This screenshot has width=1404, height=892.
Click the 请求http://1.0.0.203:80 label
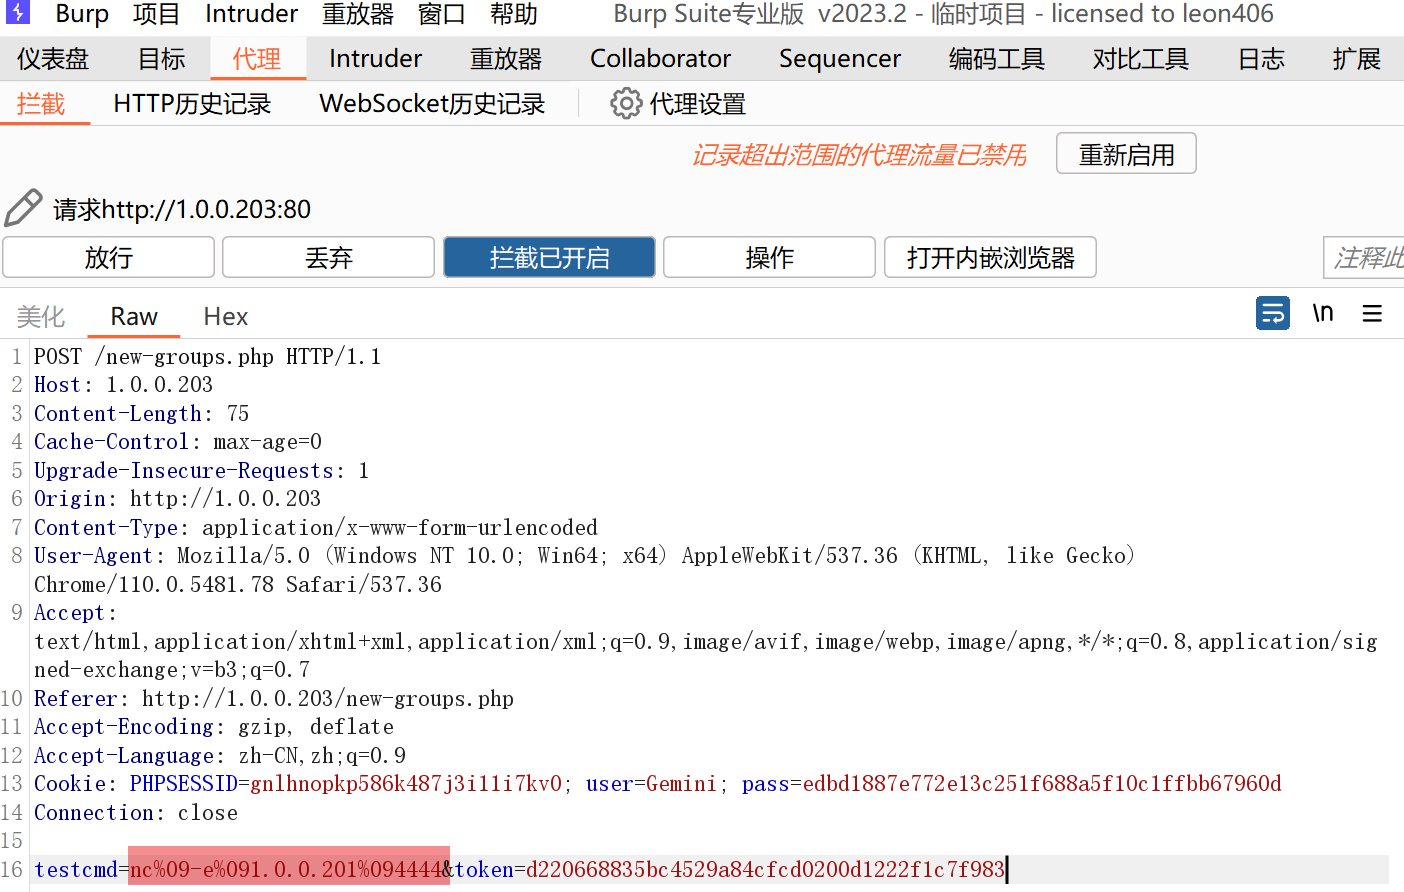click(x=182, y=209)
